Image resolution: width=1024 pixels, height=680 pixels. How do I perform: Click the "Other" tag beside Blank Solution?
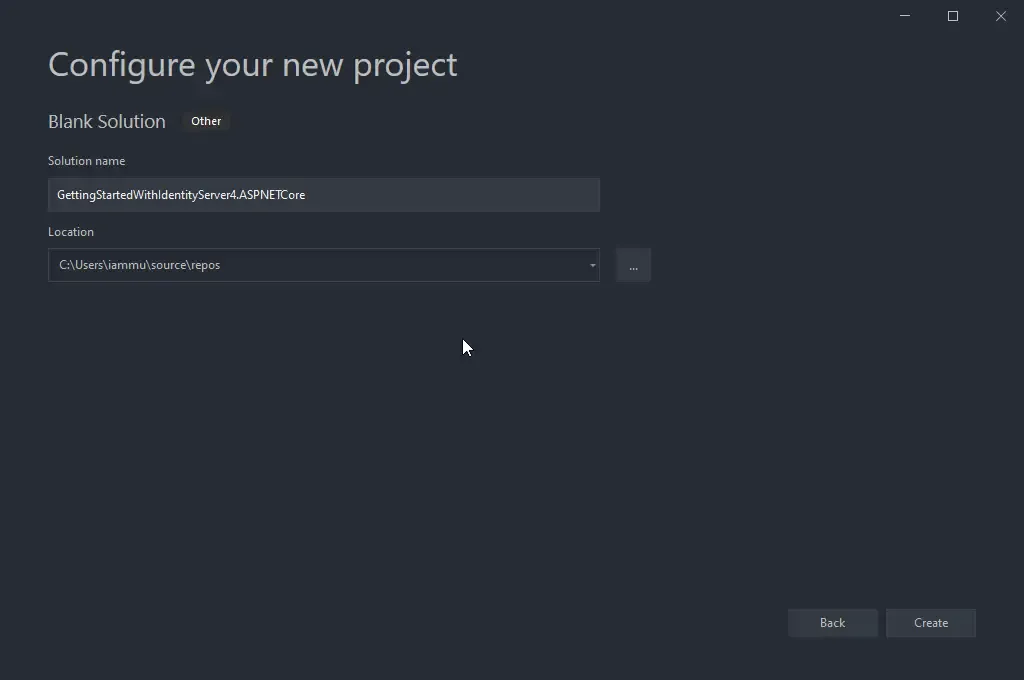pyautogui.click(x=206, y=121)
